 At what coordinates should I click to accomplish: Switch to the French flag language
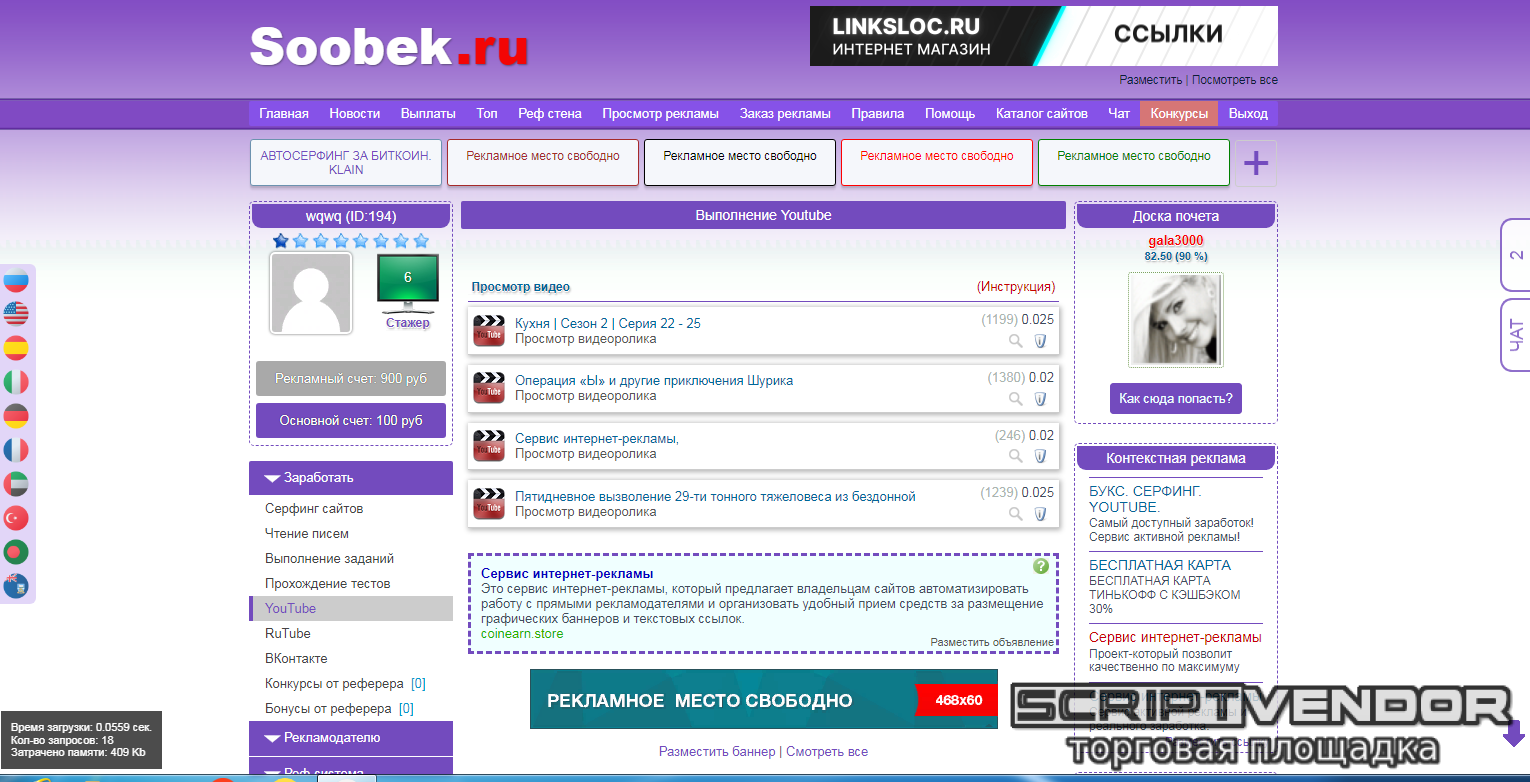(16, 450)
